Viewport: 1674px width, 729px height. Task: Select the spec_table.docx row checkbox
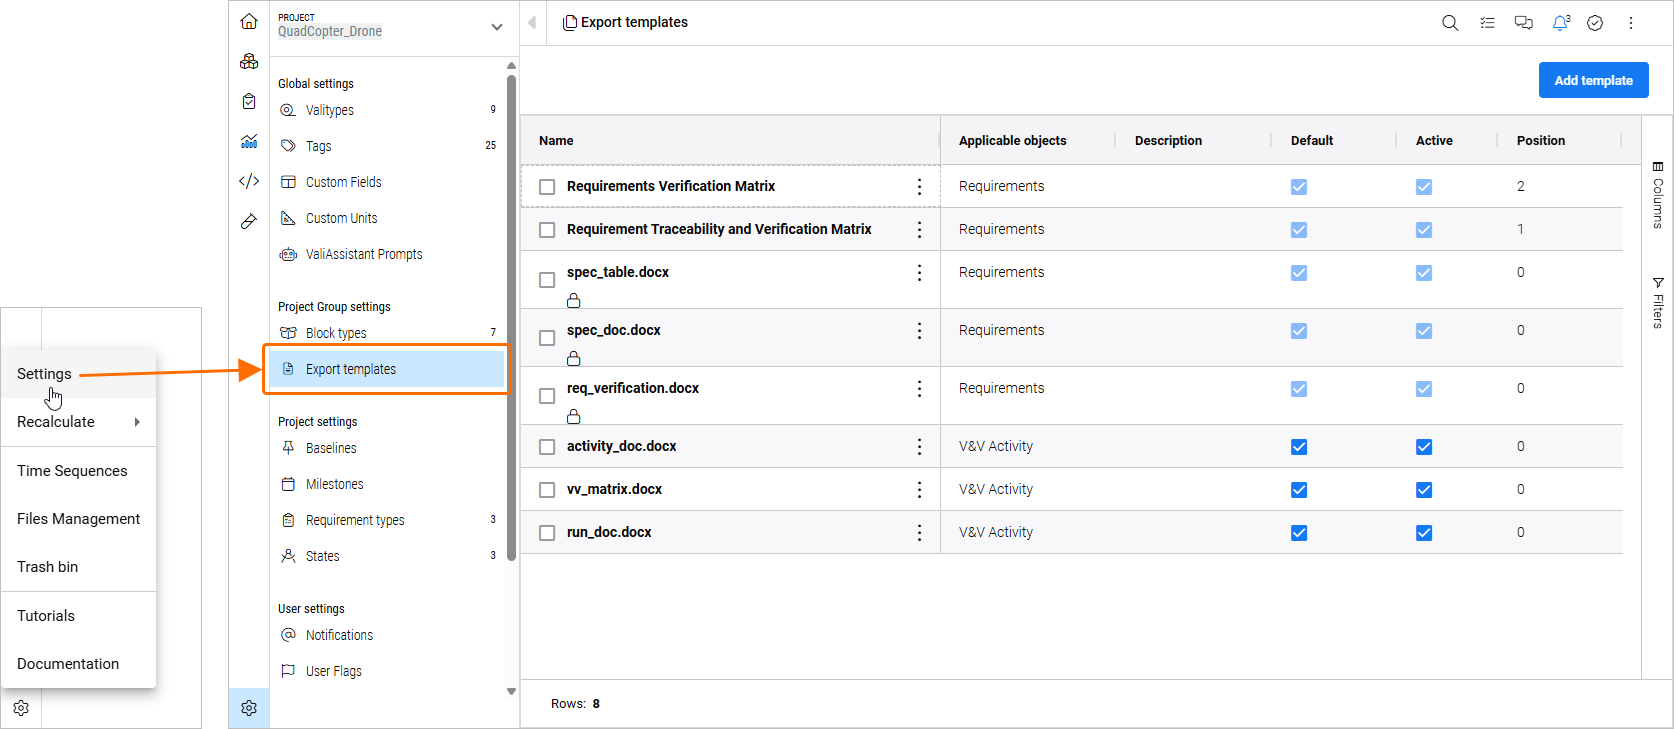(547, 280)
